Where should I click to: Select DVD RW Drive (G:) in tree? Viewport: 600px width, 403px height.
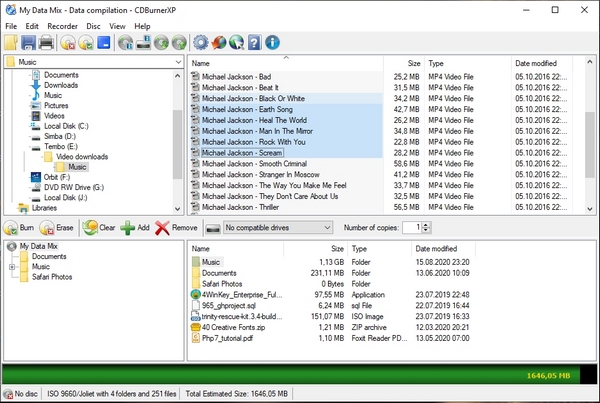[x=74, y=188]
